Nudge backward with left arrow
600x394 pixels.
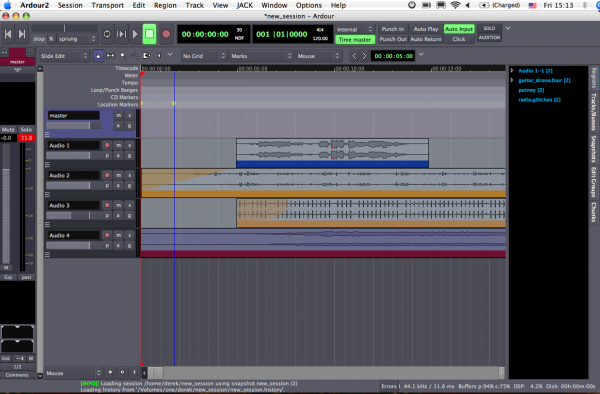[354, 56]
